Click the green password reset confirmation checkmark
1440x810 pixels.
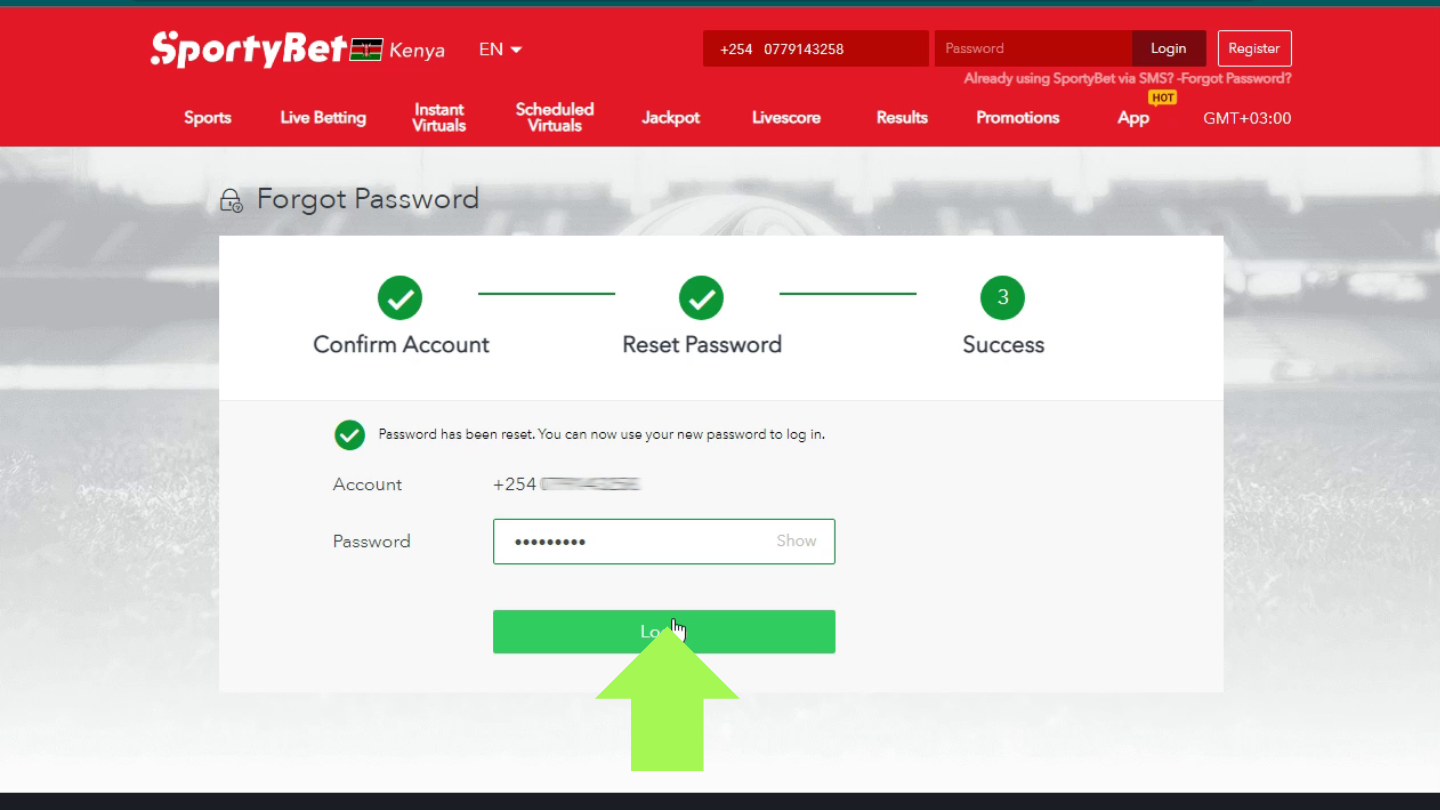[349, 435]
